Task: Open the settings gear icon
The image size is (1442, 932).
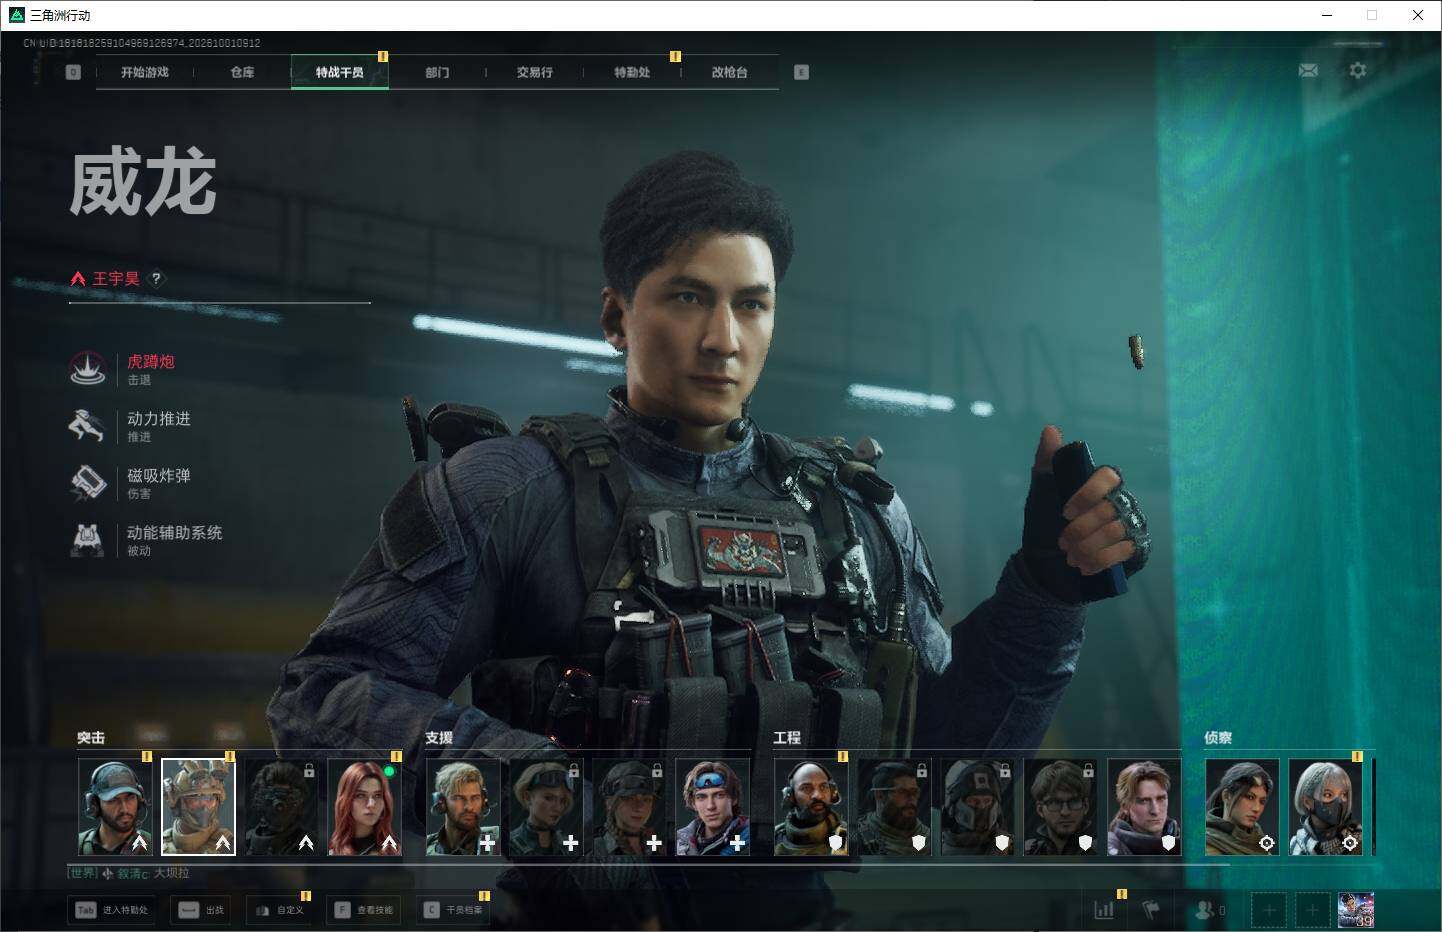Action: pyautogui.click(x=1357, y=71)
